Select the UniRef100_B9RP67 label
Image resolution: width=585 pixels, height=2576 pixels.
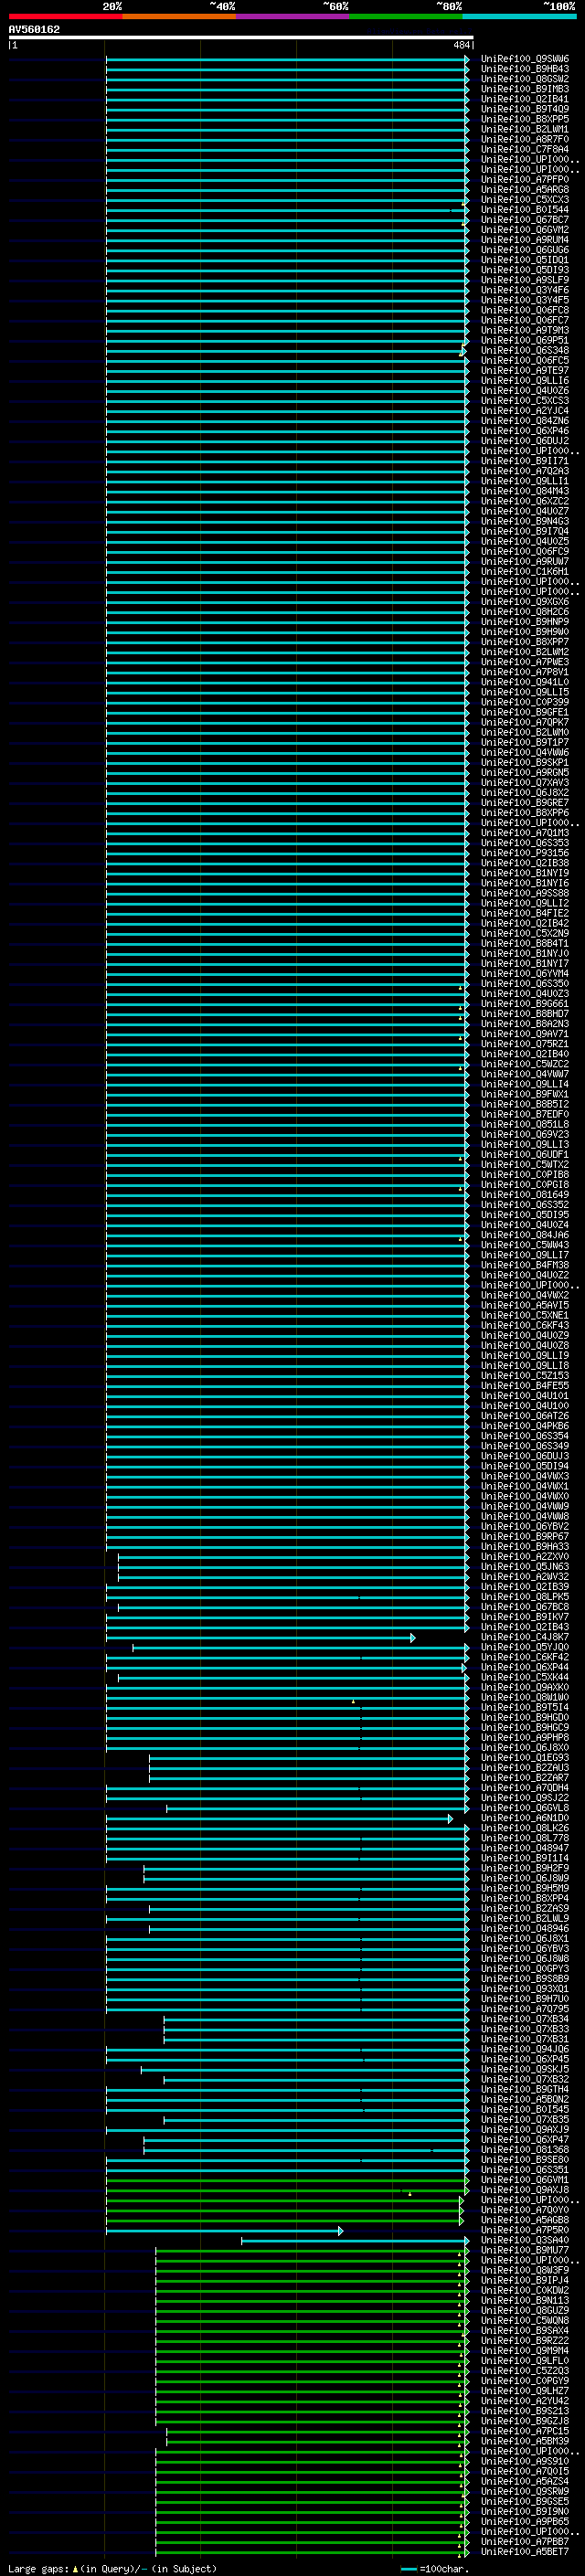(x=525, y=1537)
